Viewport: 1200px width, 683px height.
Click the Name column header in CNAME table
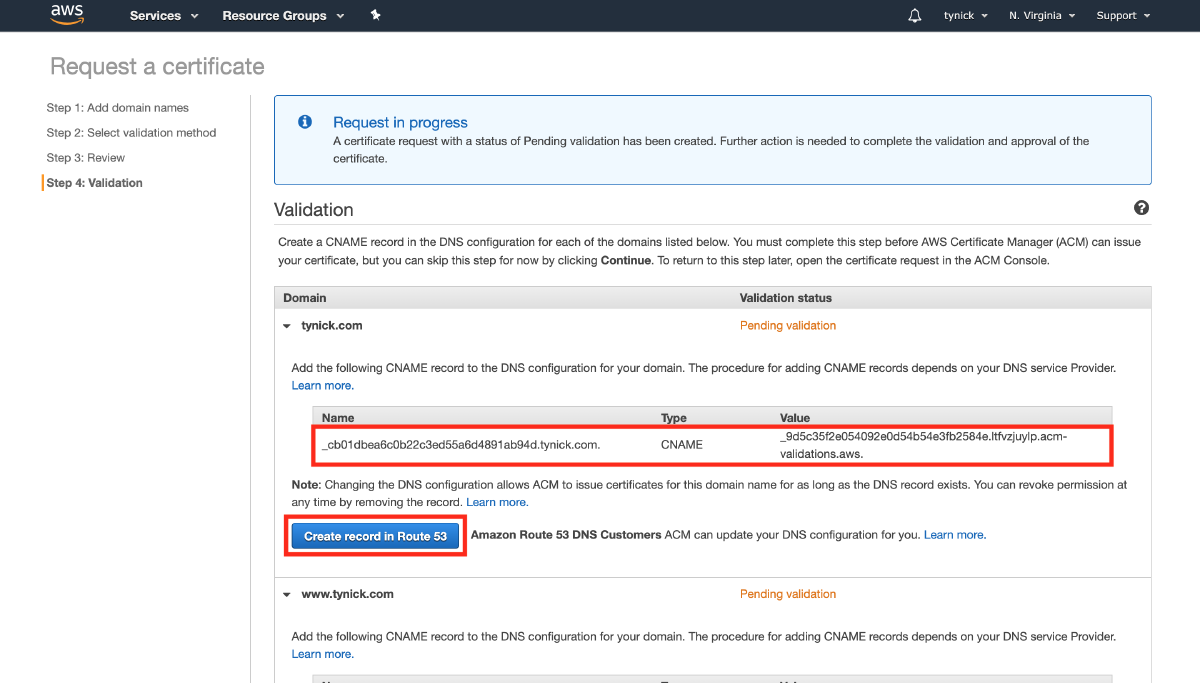[x=338, y=418]
